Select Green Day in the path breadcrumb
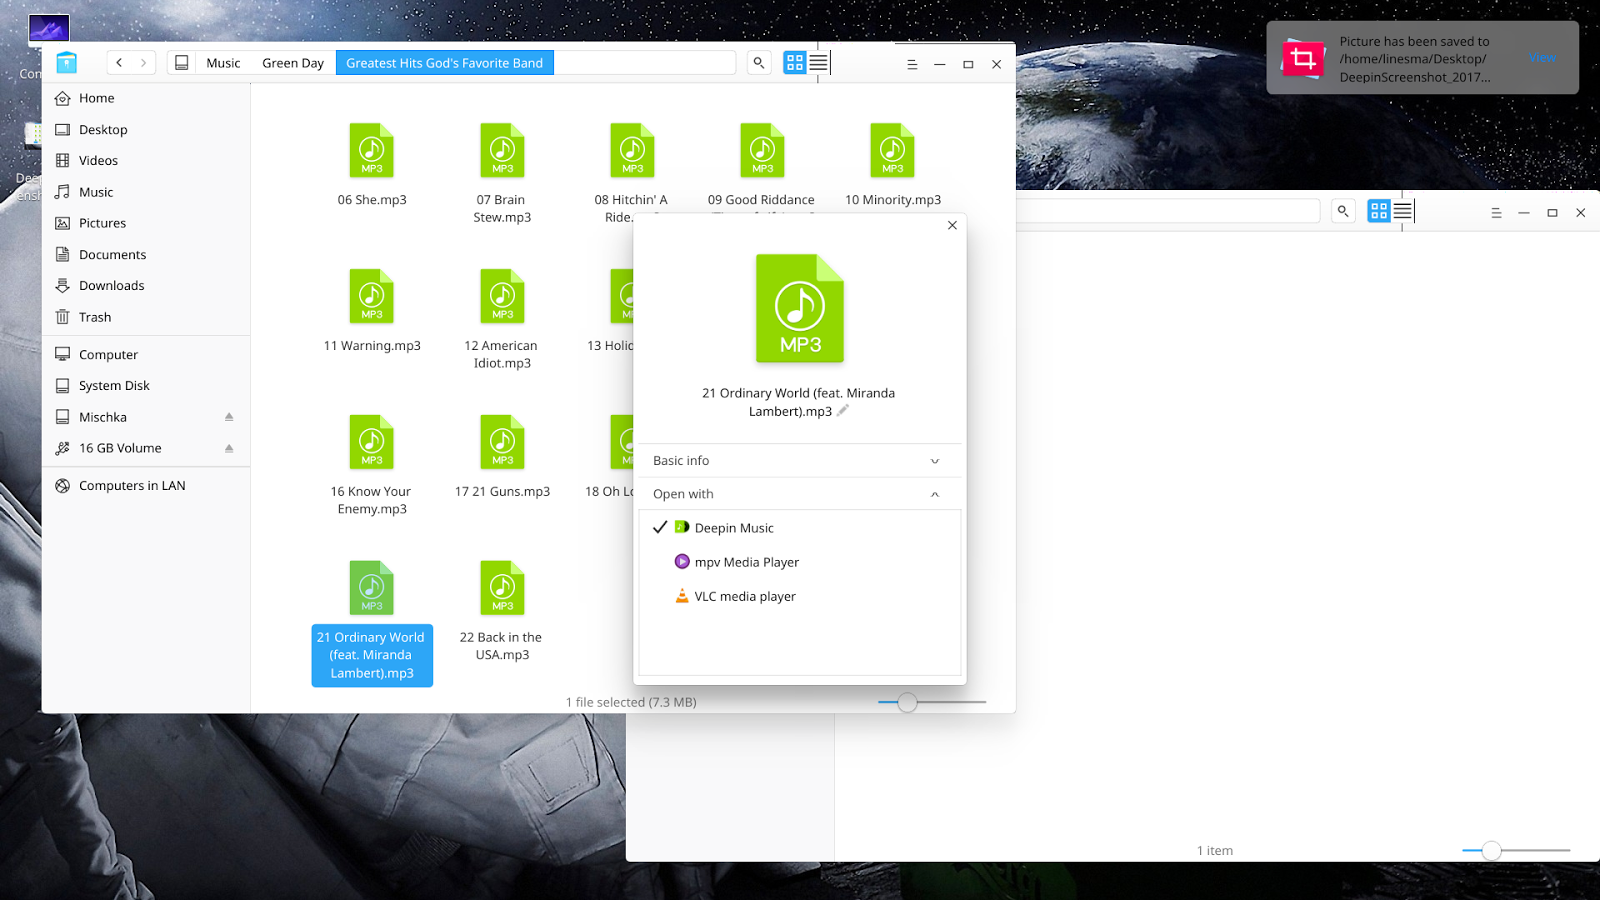Image resolution: width=1600 pixels, height=900 pixels. click(291, 62)
